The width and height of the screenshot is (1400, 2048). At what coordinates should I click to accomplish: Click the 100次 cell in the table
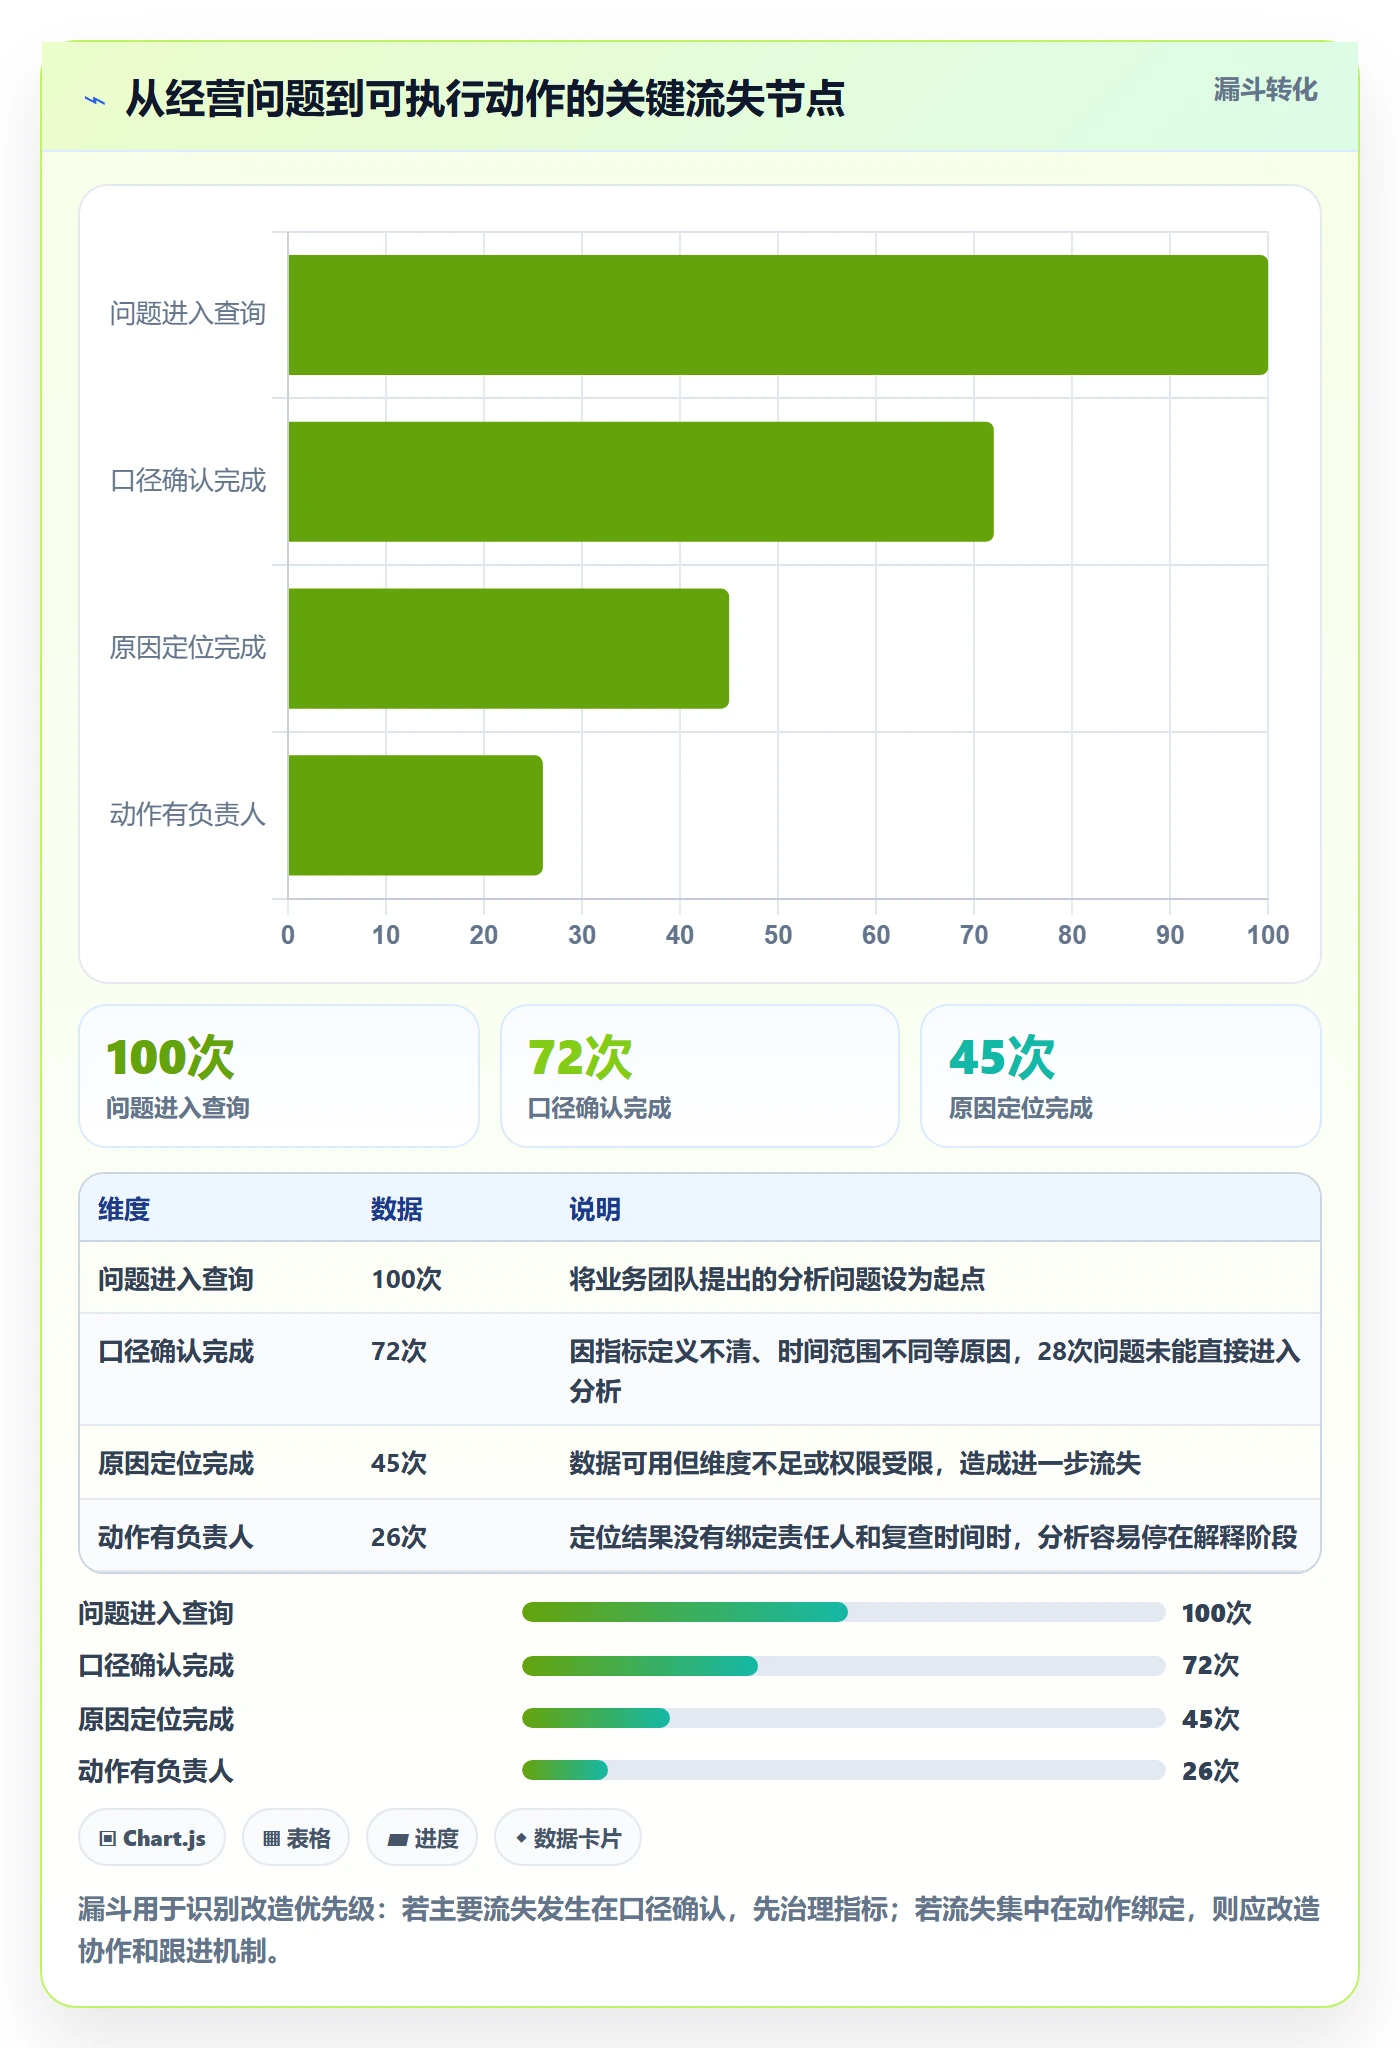tap(407, 1279)
